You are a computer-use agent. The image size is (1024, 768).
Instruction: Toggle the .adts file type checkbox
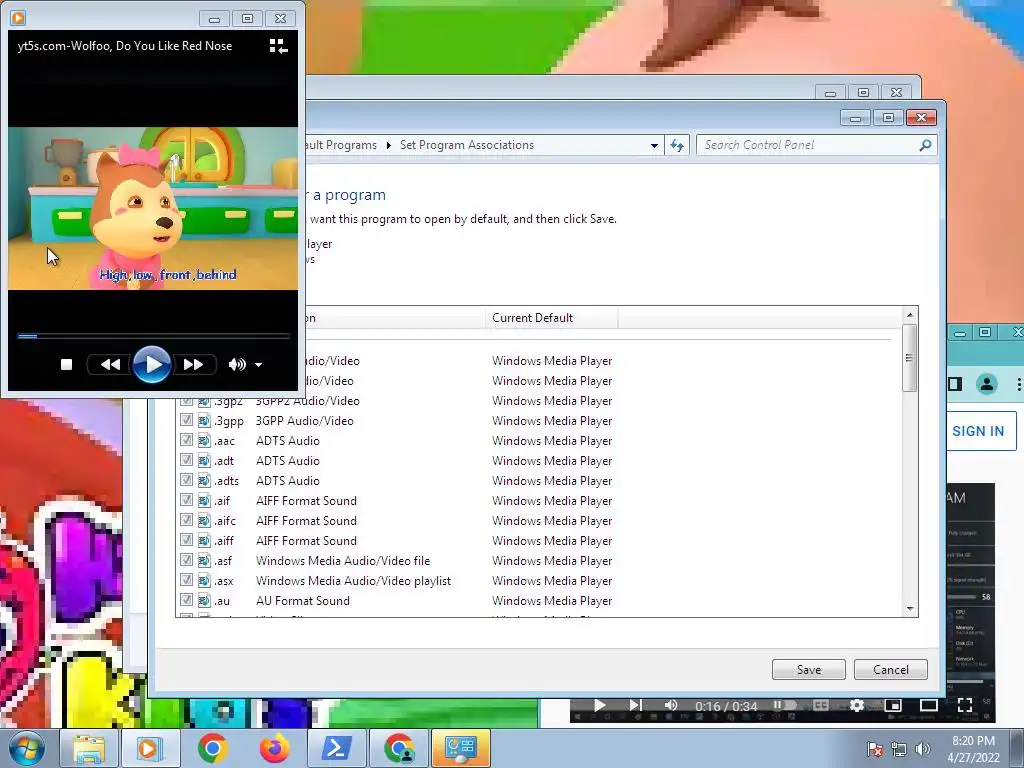coord(186,480)
